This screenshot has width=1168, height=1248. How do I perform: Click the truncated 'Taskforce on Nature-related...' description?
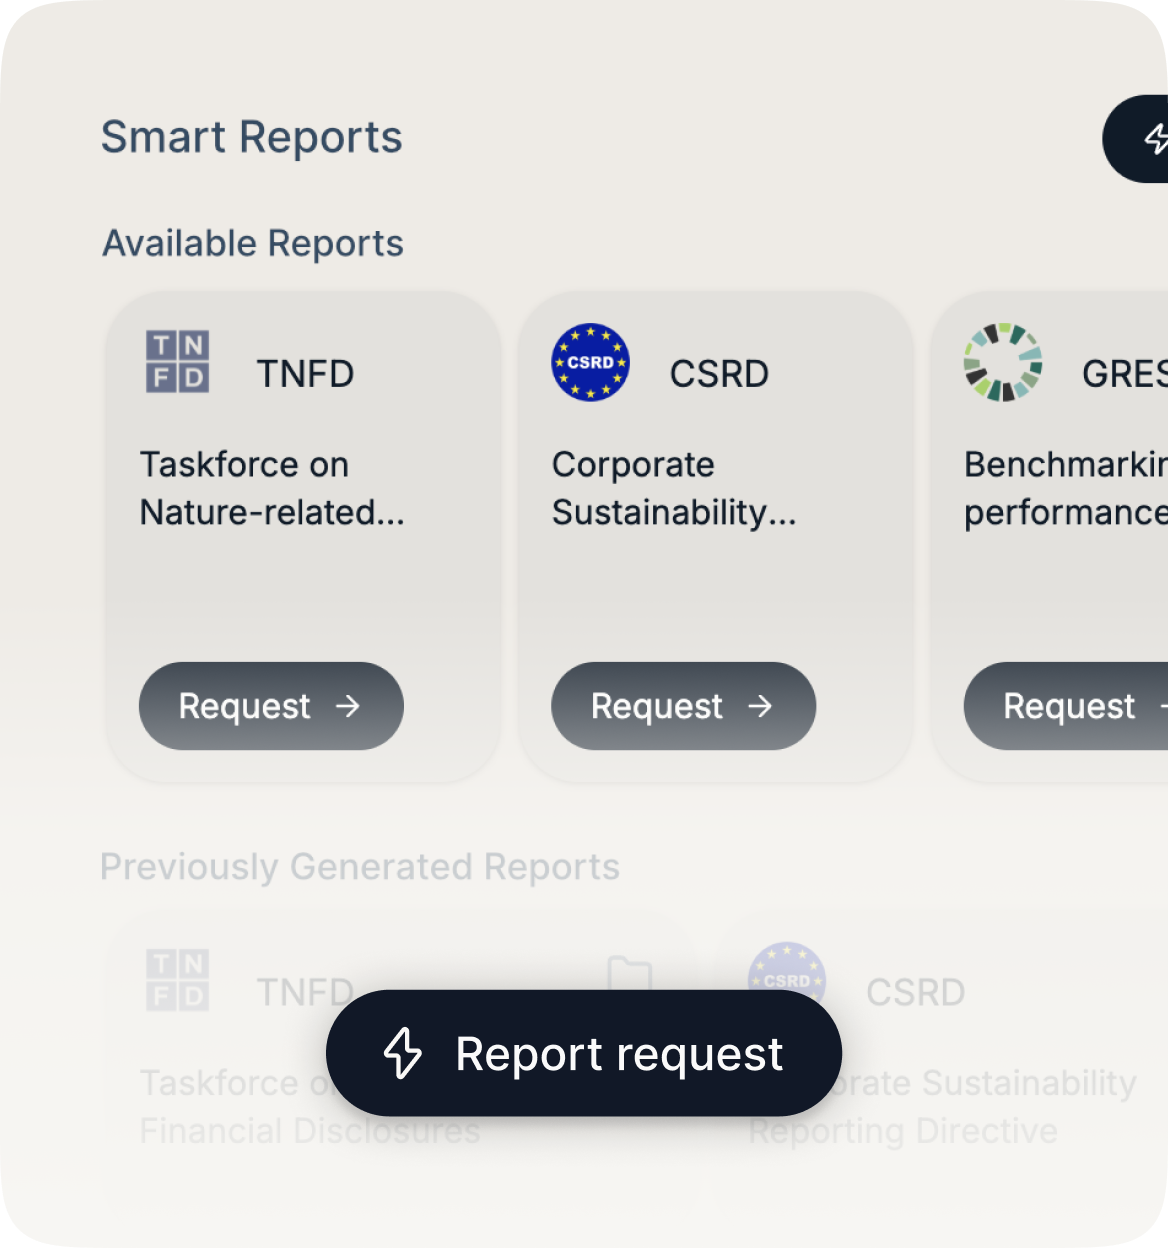[x=272, y=489]
